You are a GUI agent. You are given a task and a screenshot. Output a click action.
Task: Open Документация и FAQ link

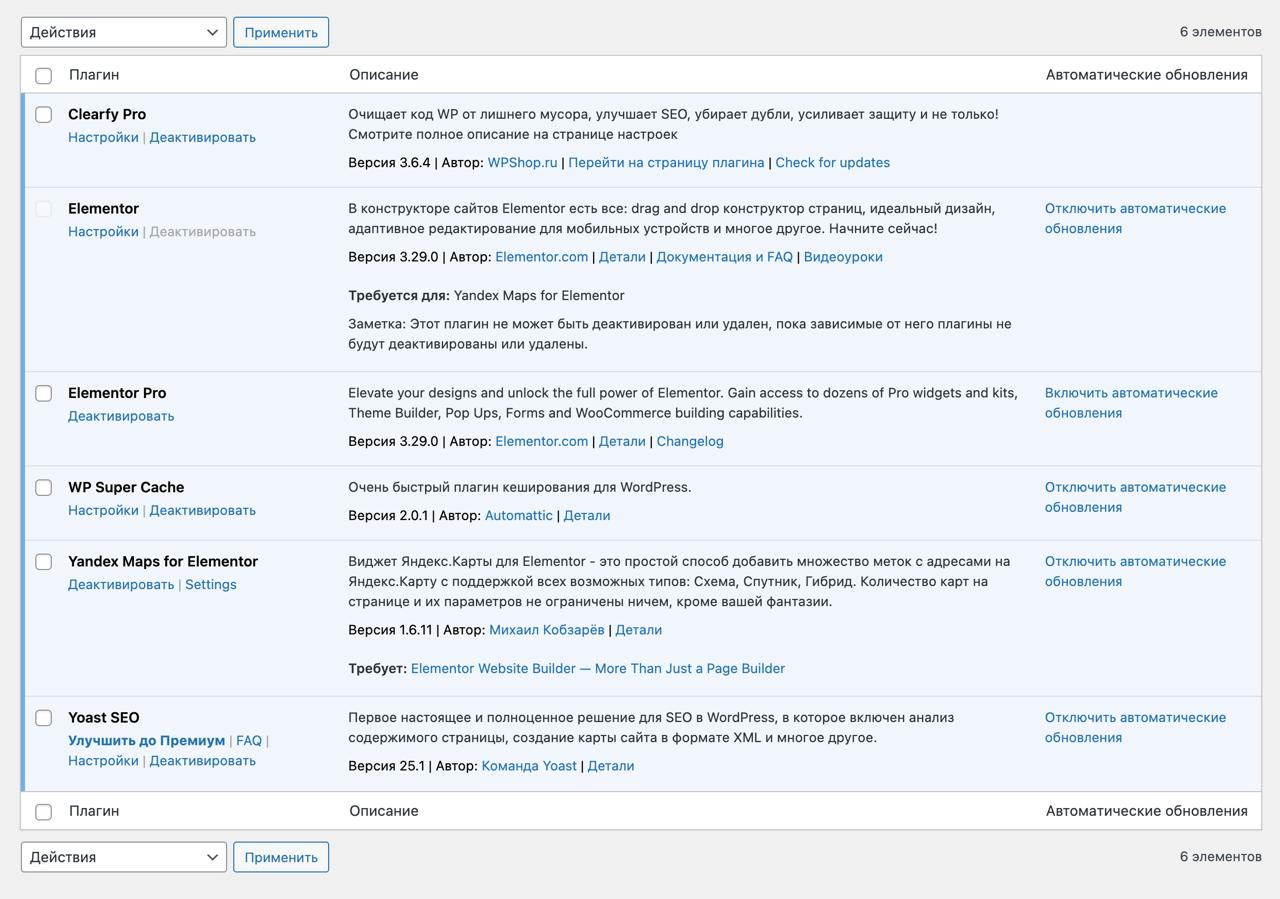pyautogui.click(x=724, y=257)
